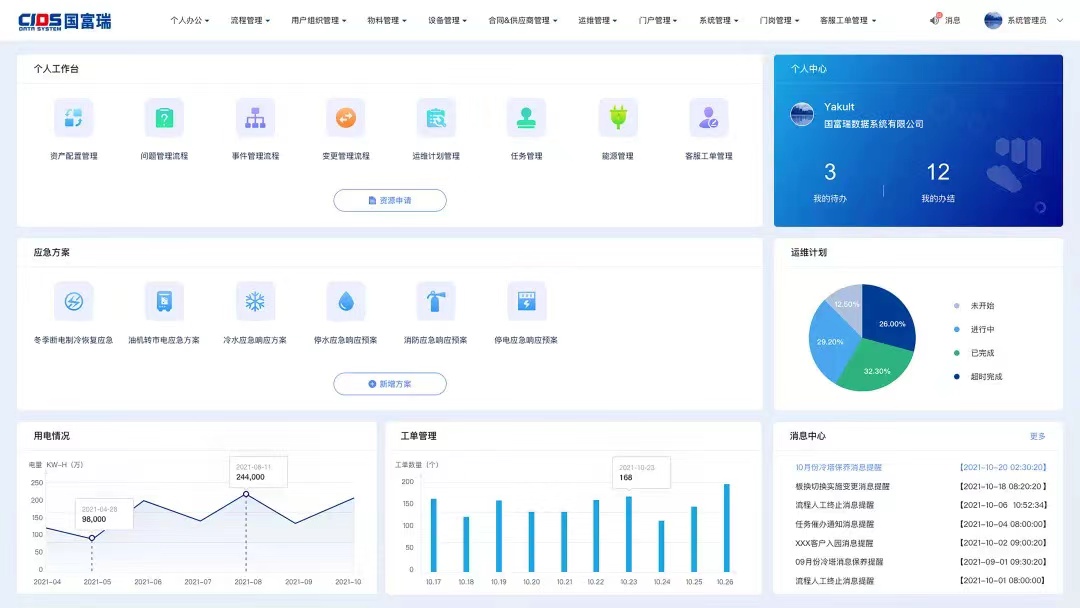The height and width of the screenshot is (608, 1080).
Task: Click Yakult profile avatar in 个人中心
Action: click(802, 114)
